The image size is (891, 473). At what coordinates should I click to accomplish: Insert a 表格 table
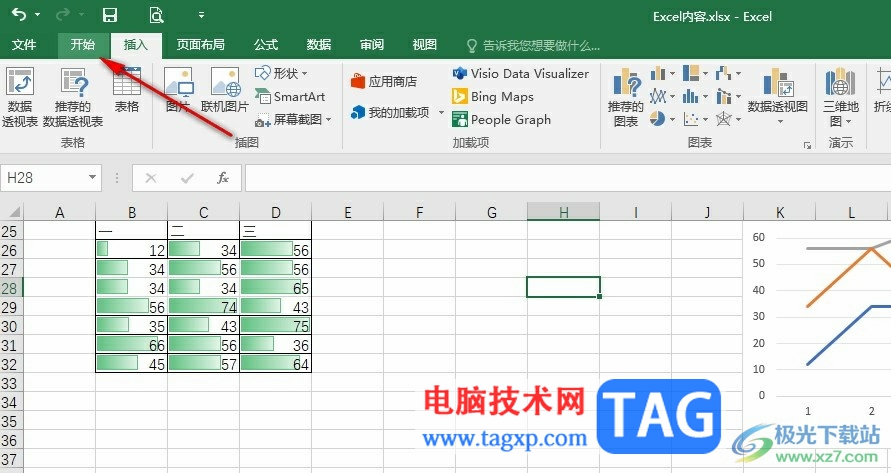127,90
